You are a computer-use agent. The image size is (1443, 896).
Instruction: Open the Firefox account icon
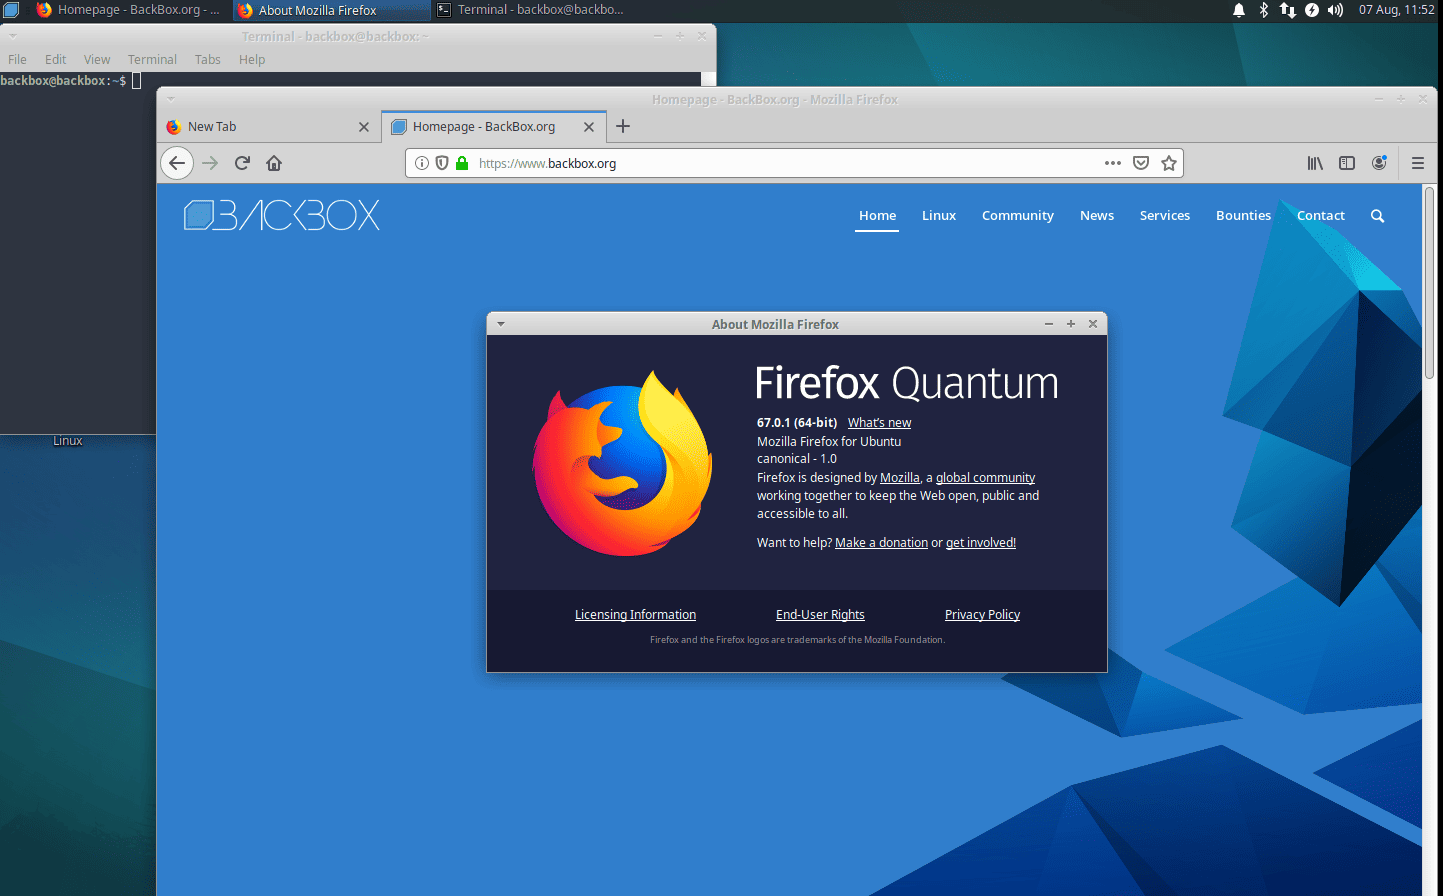click(1379, 163)
